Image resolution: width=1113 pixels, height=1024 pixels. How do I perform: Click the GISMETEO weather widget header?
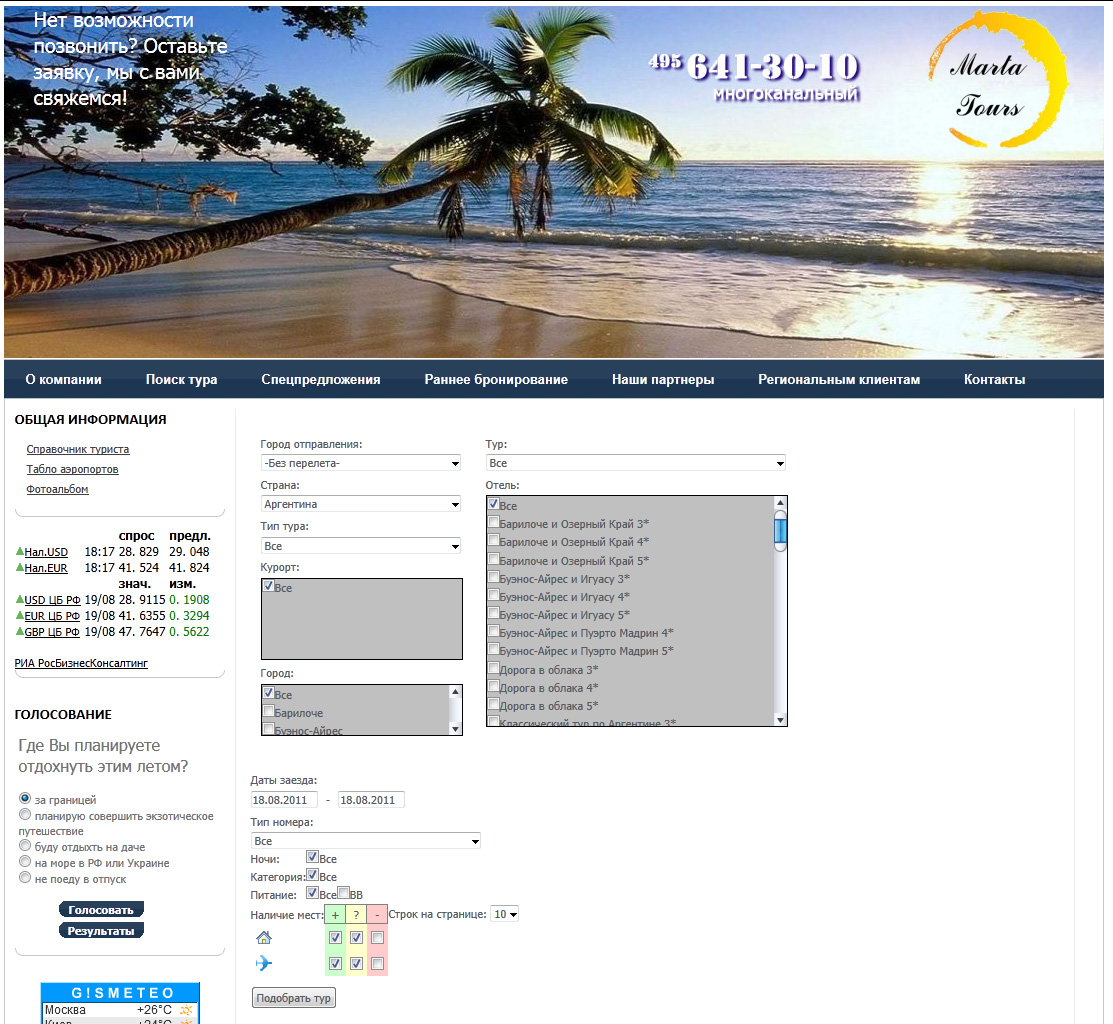120,993
